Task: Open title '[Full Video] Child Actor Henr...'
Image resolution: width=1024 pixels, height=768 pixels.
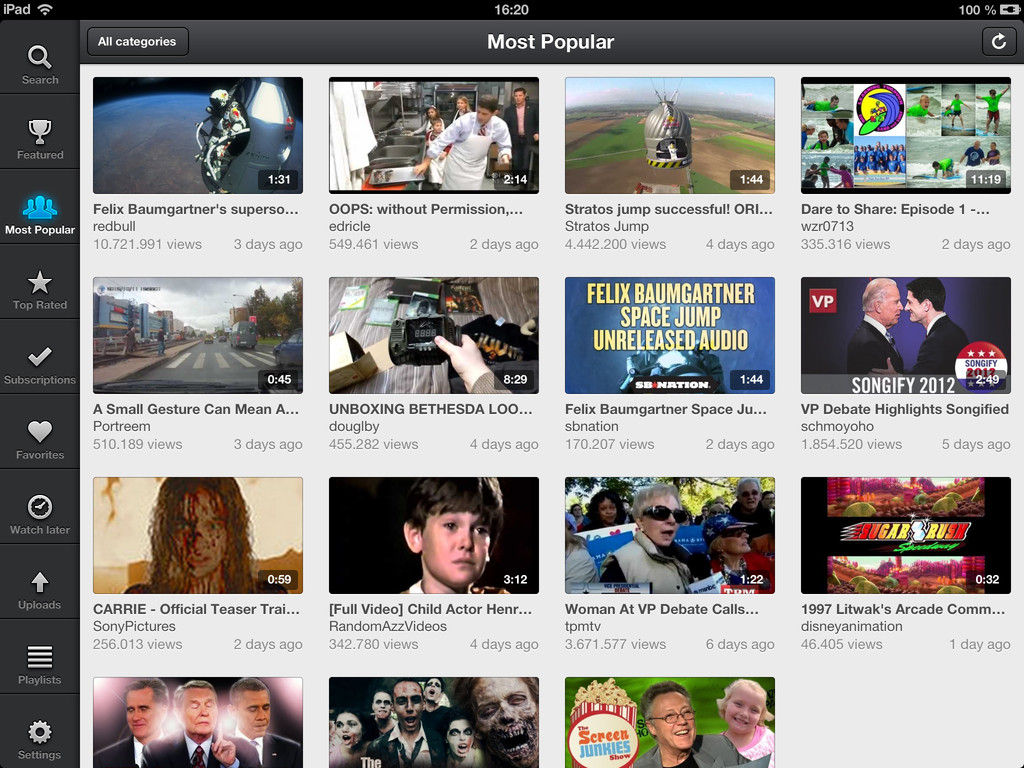Action: 430,609
